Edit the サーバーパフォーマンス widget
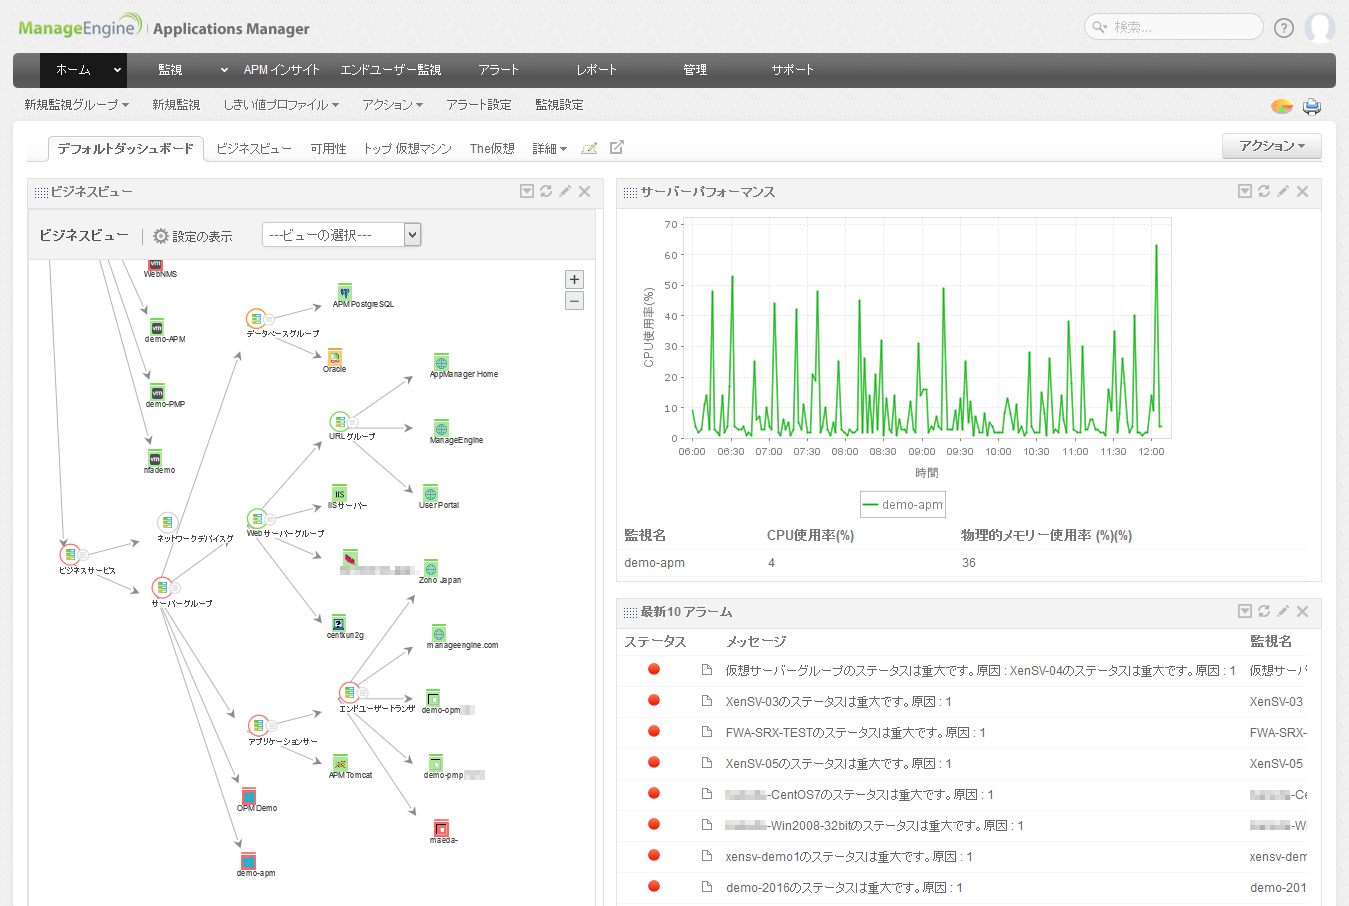 click(1283, 191)
